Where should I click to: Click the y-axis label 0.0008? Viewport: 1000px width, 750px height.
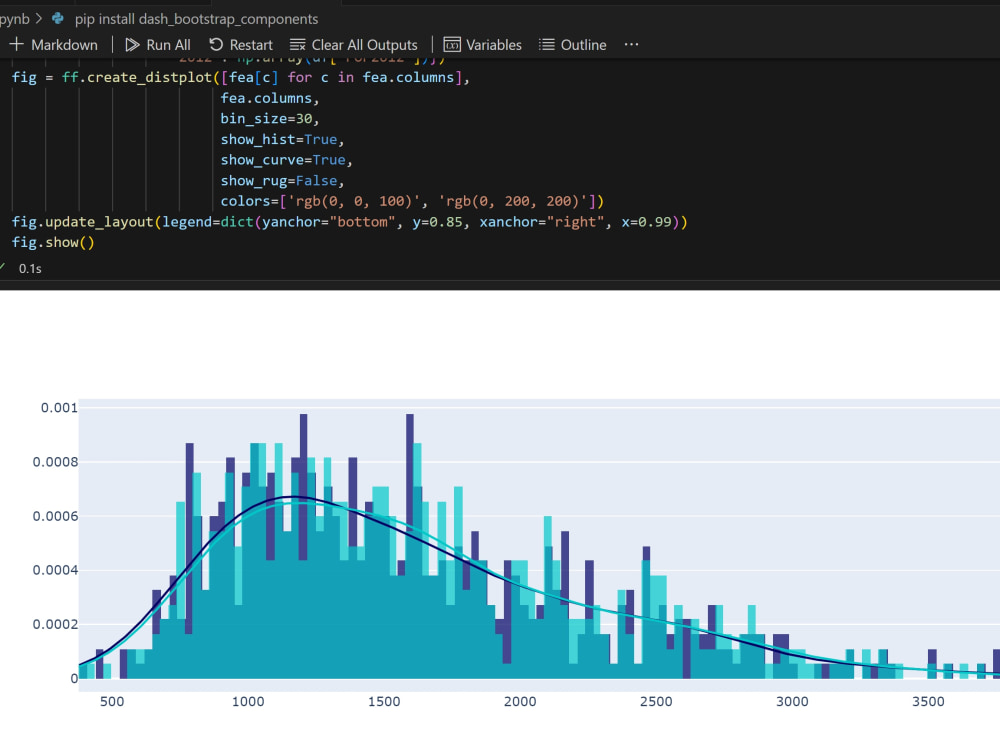[55, 462]
